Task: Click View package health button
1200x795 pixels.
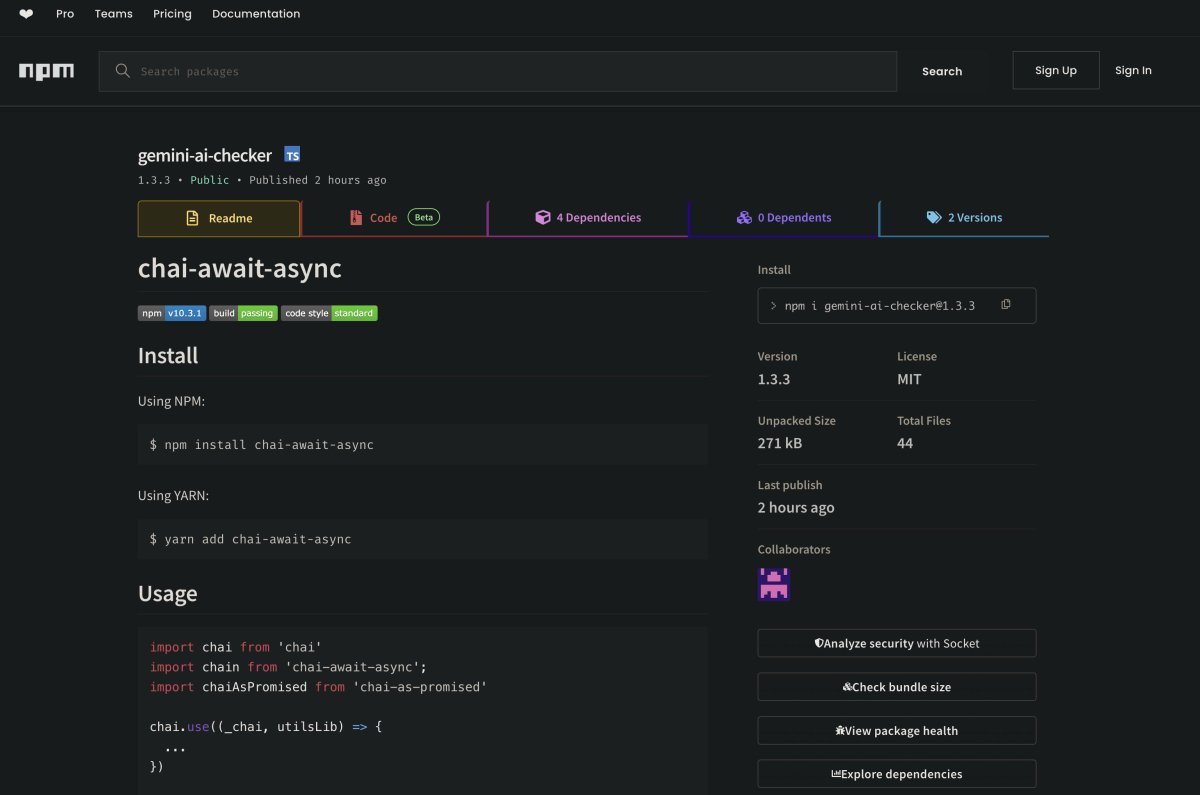Action: (897, 730)
